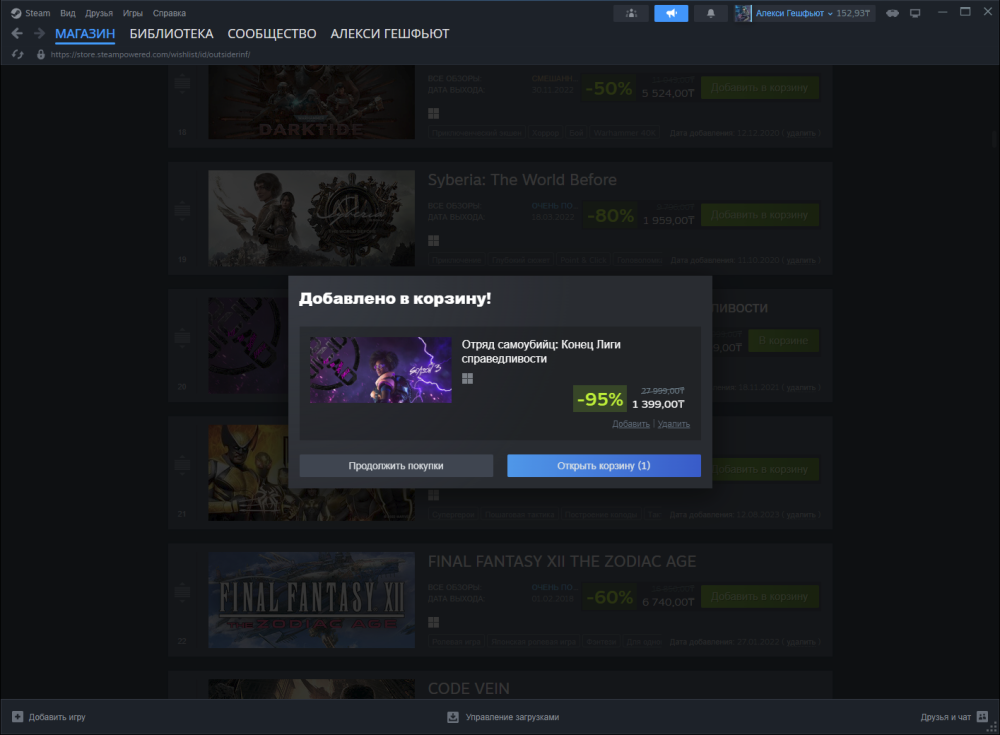Click the Suicide Squad game thumbnail in the dialog
The image size is (1000, 735).
[x=380, y=370]
